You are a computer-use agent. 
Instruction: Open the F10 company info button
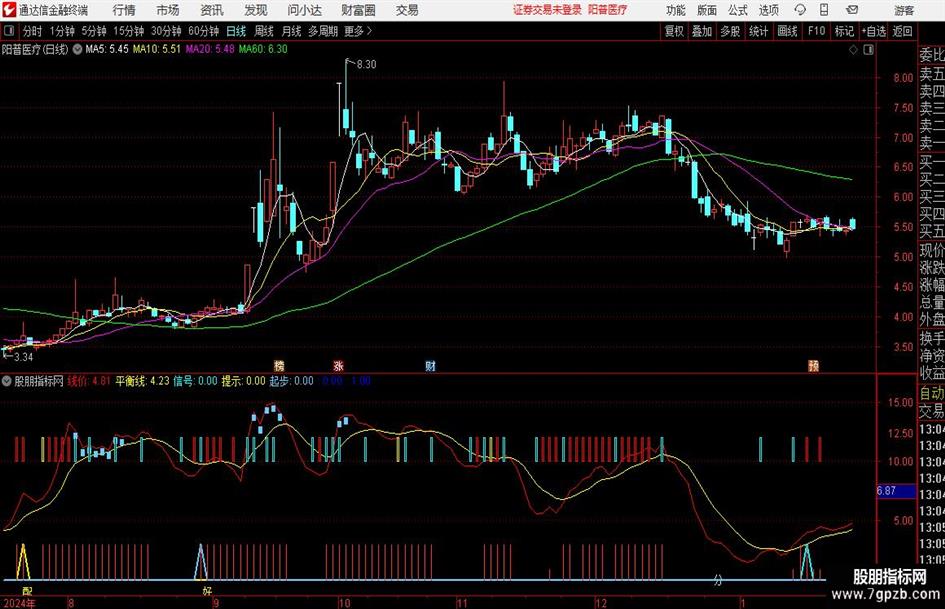pyautogui.click(x=817, y=31)
